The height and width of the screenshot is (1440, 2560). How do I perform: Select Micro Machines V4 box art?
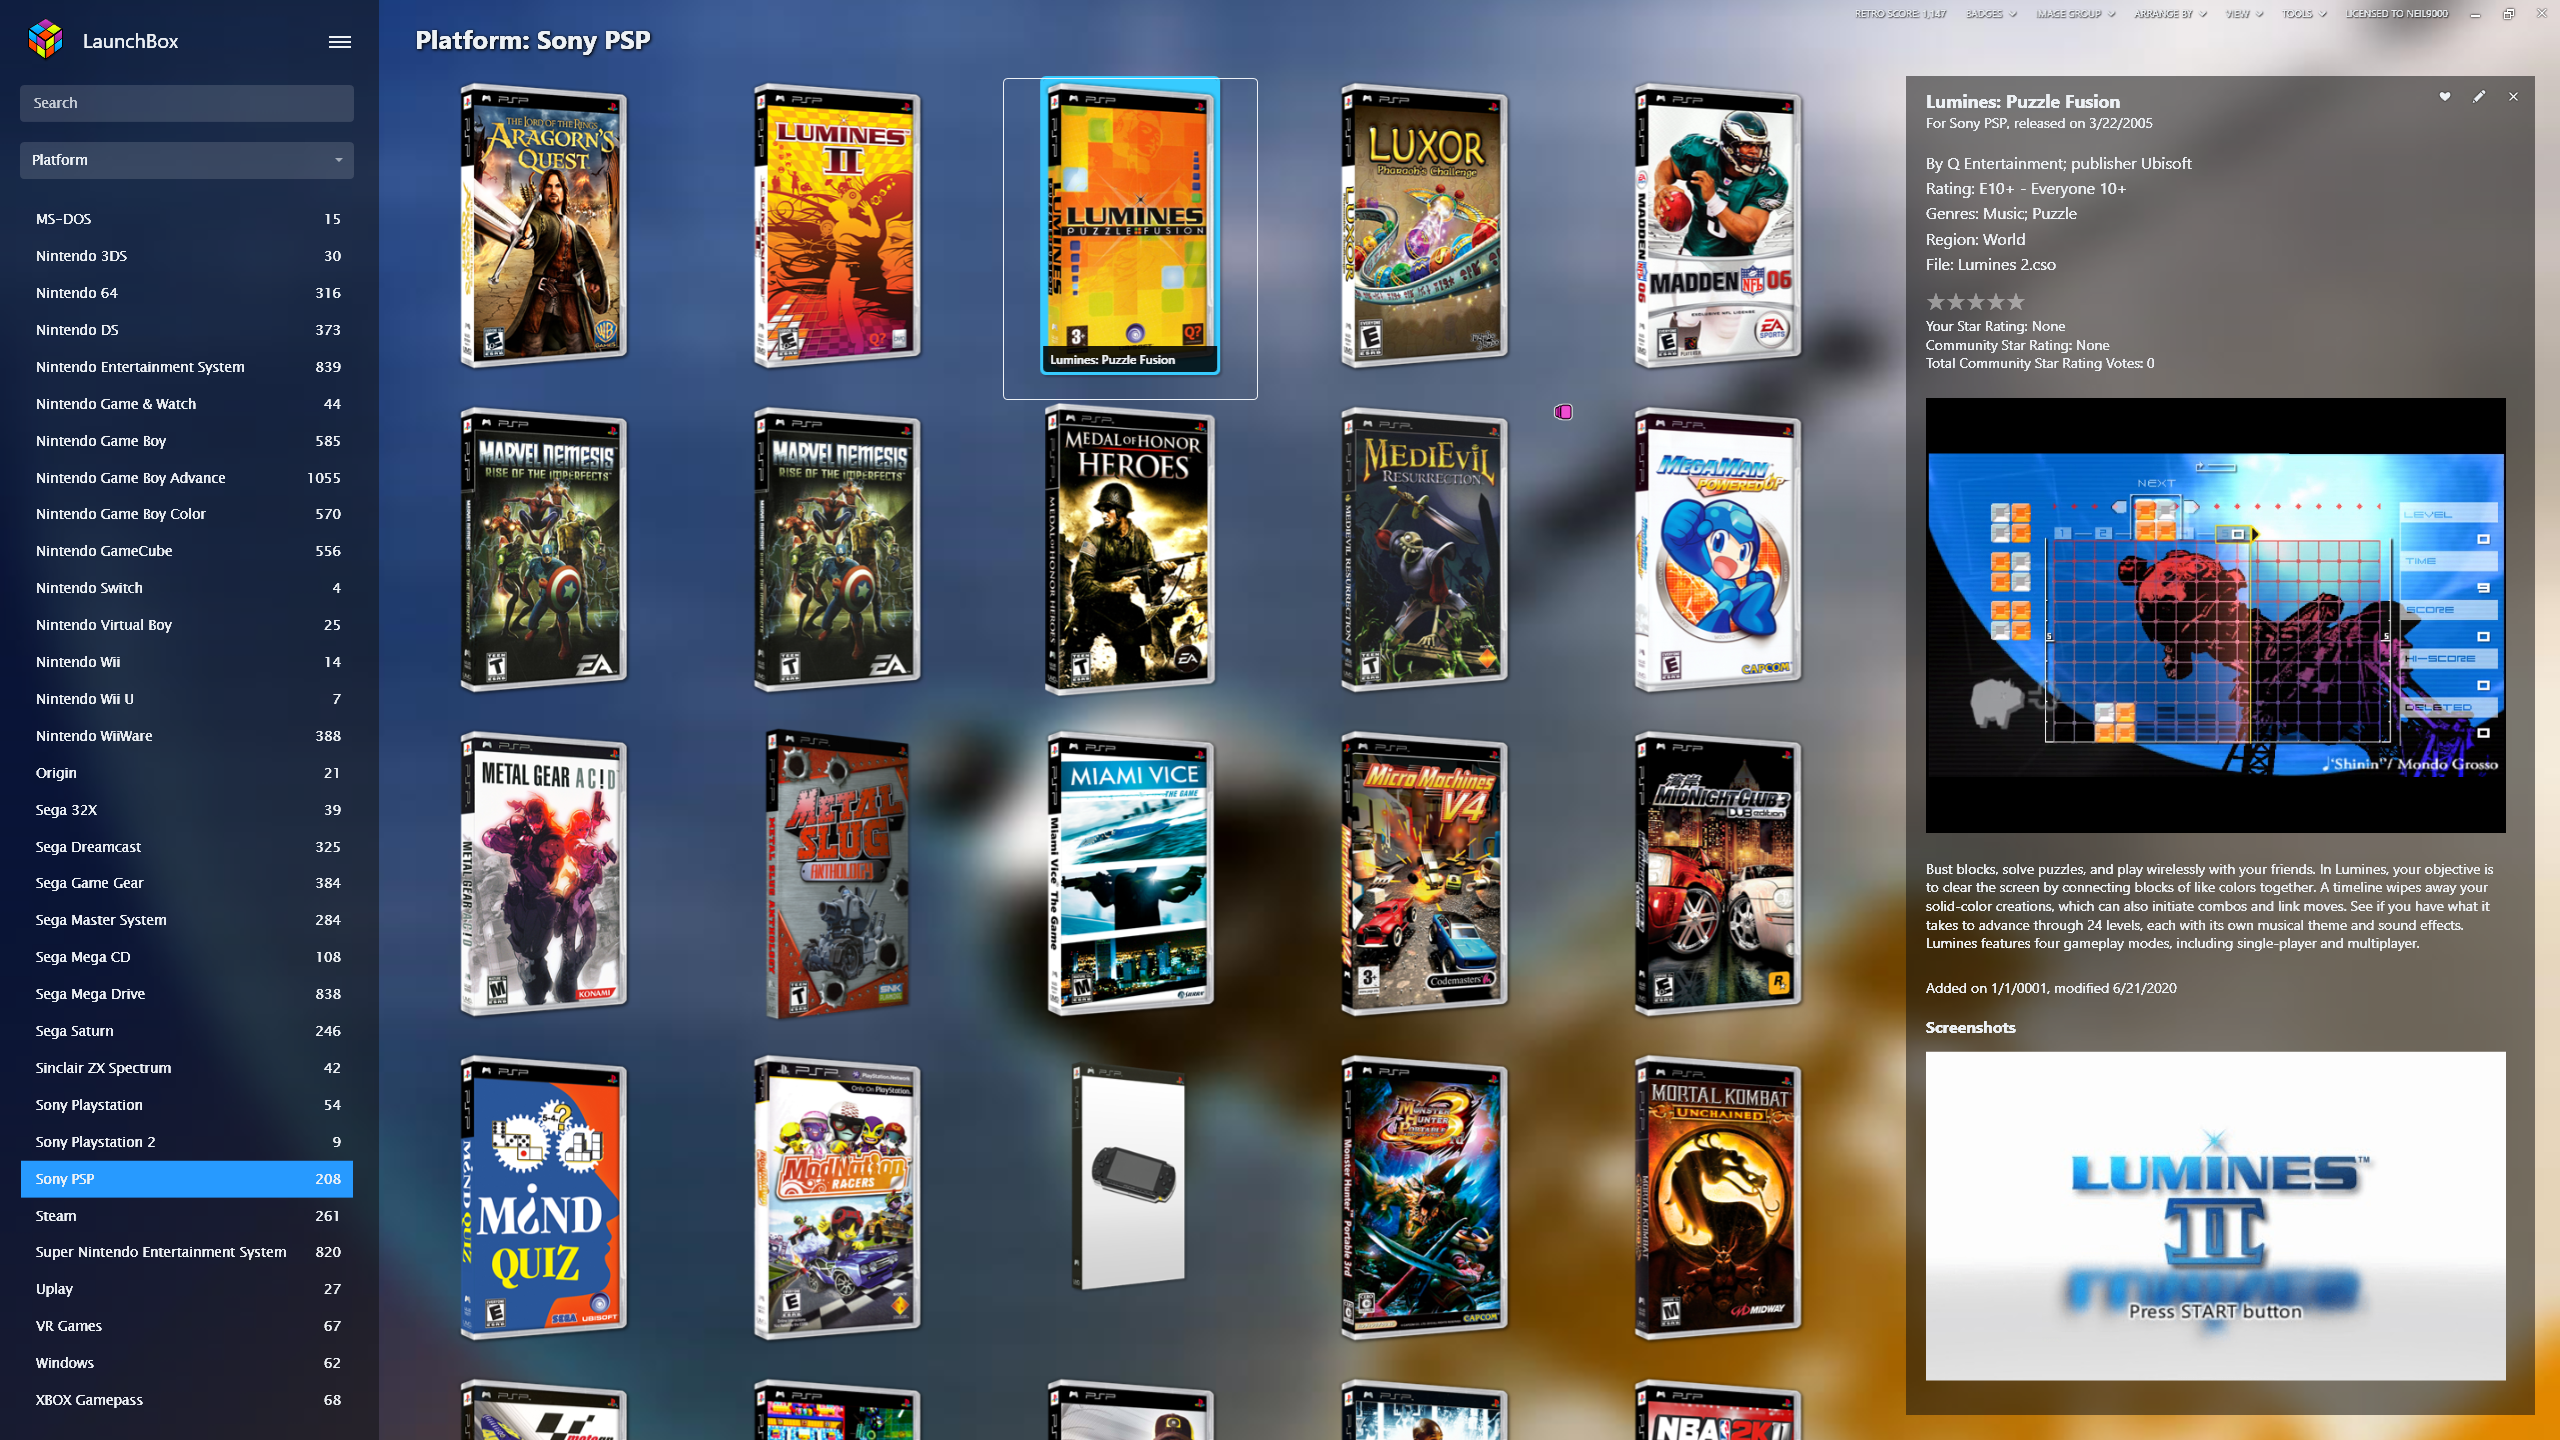(1424, 874)
